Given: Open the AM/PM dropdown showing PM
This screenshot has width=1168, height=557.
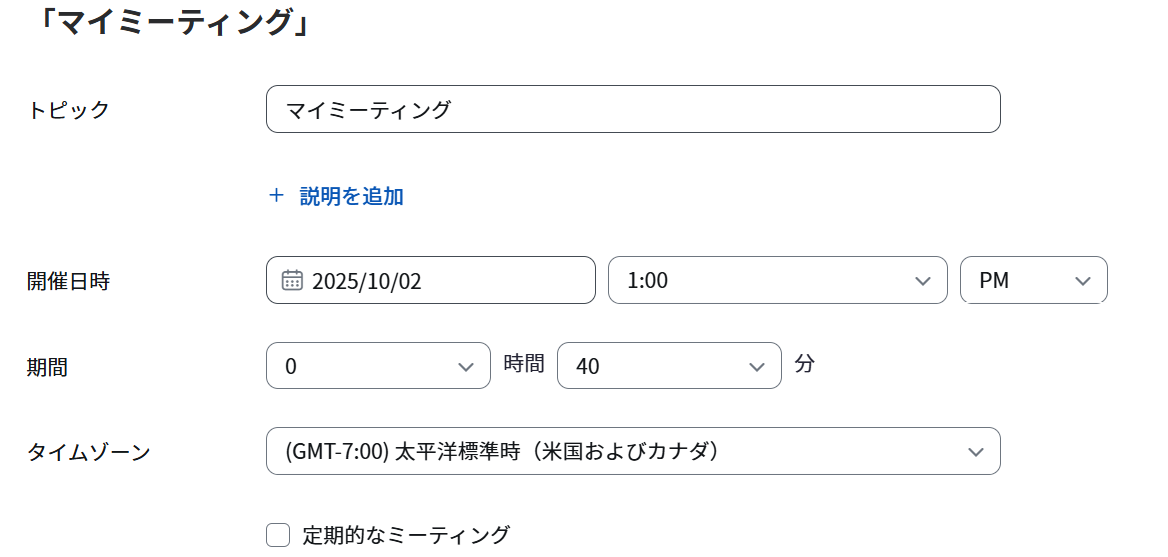Looking at the screenshot, I should pyautogui.click(x=1032, y=281).
